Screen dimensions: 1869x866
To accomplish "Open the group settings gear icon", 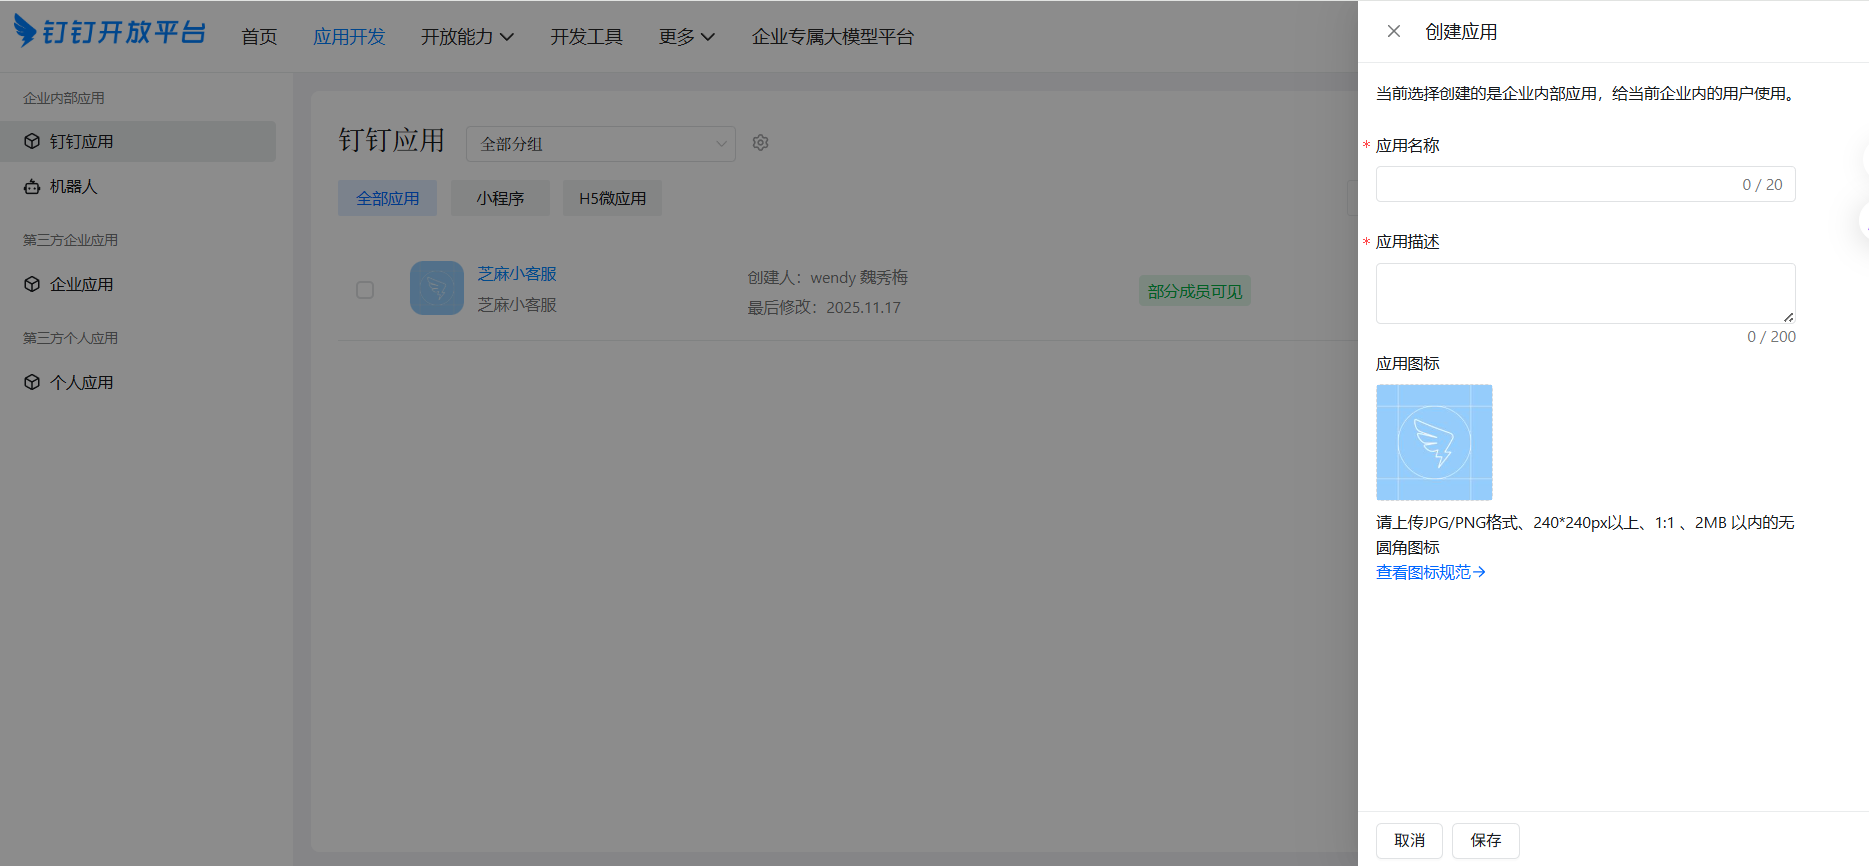I will pos(760,143).
